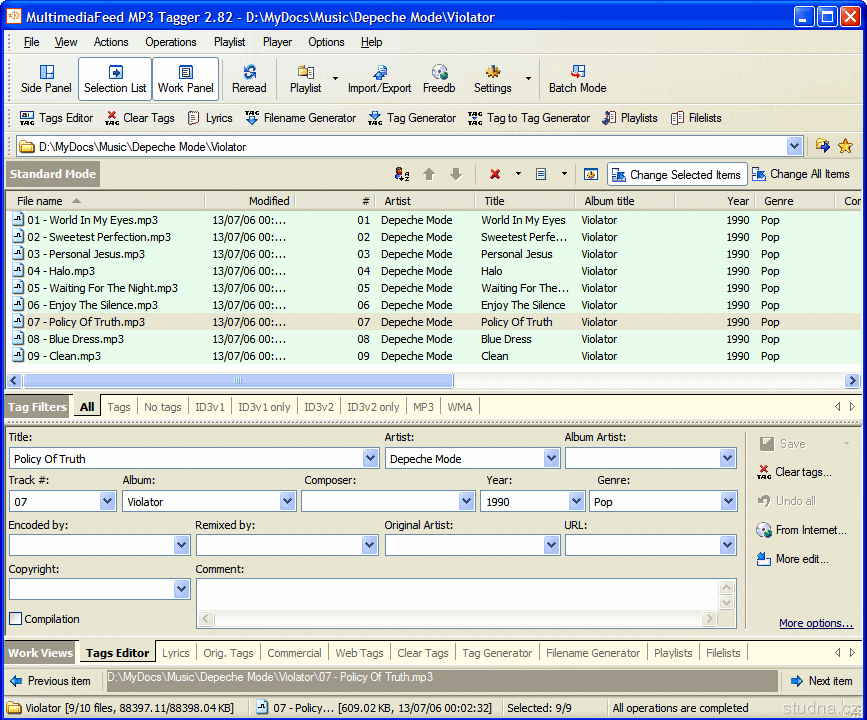The width and height of the screenshot is (867, 720).
Task: Toggle the Side Panel view
Action: tap(46, 79)
